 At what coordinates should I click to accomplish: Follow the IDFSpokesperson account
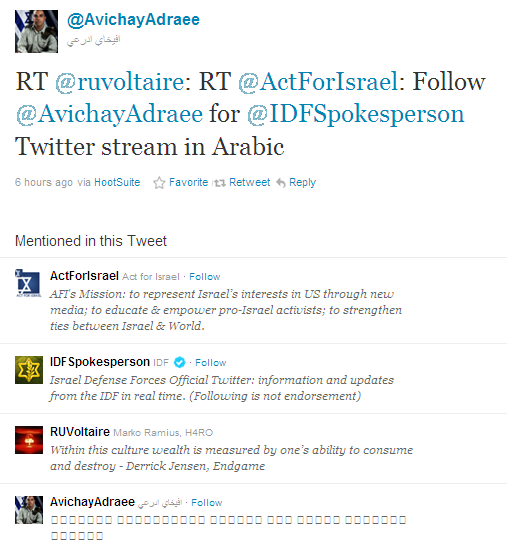210,363
